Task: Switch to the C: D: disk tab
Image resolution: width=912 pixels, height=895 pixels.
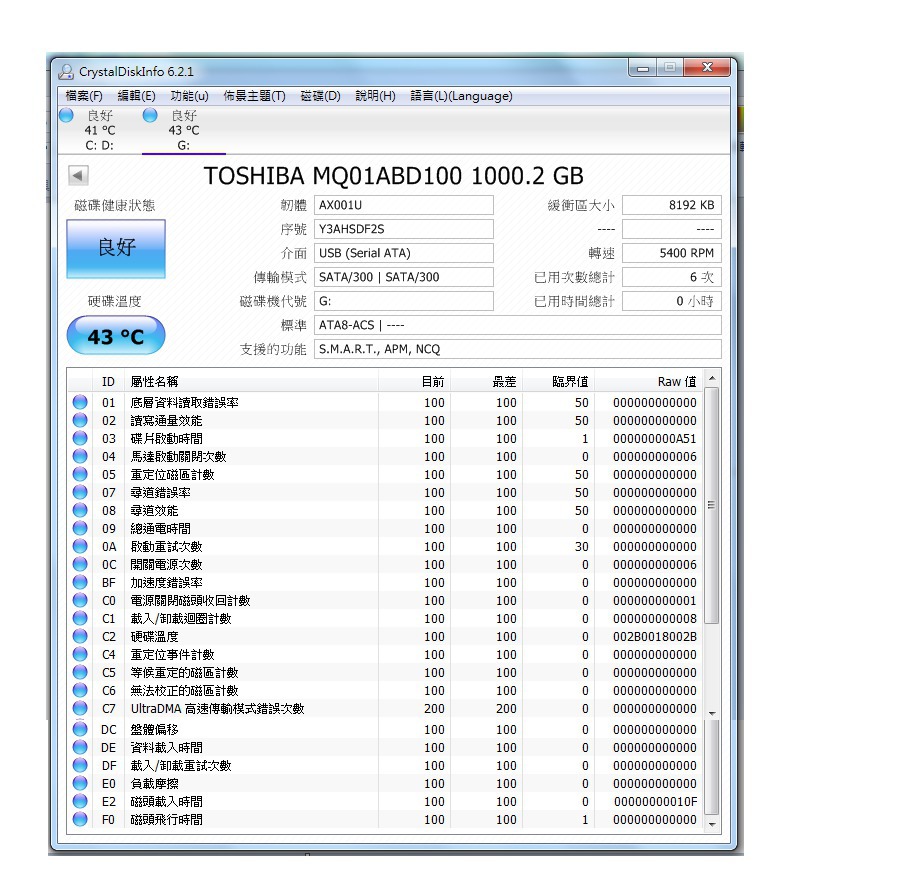Action: (x=99, y=130)
